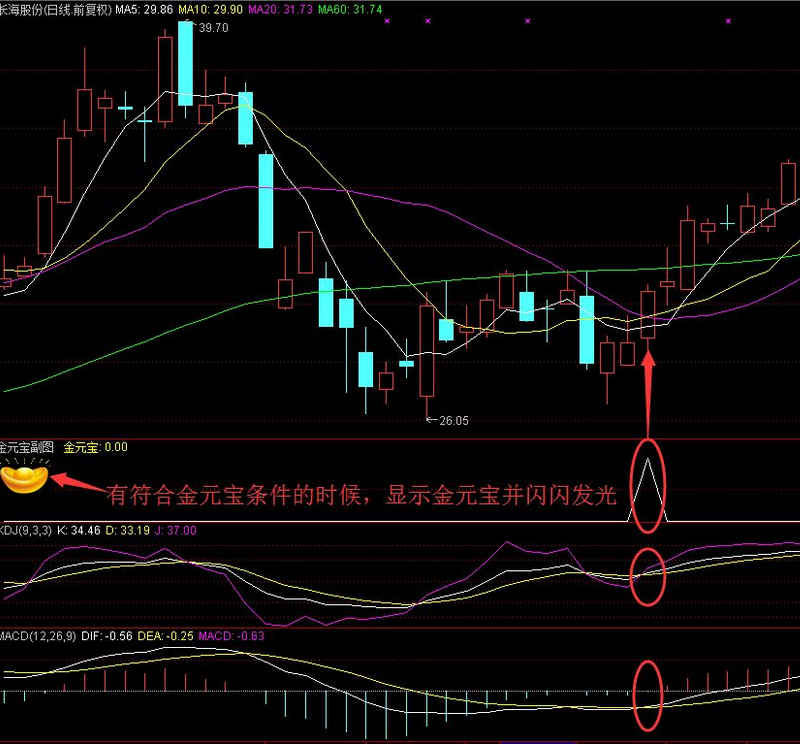
Task: Click the DEA: -0.25 value
Action: (x=165, y=636)
